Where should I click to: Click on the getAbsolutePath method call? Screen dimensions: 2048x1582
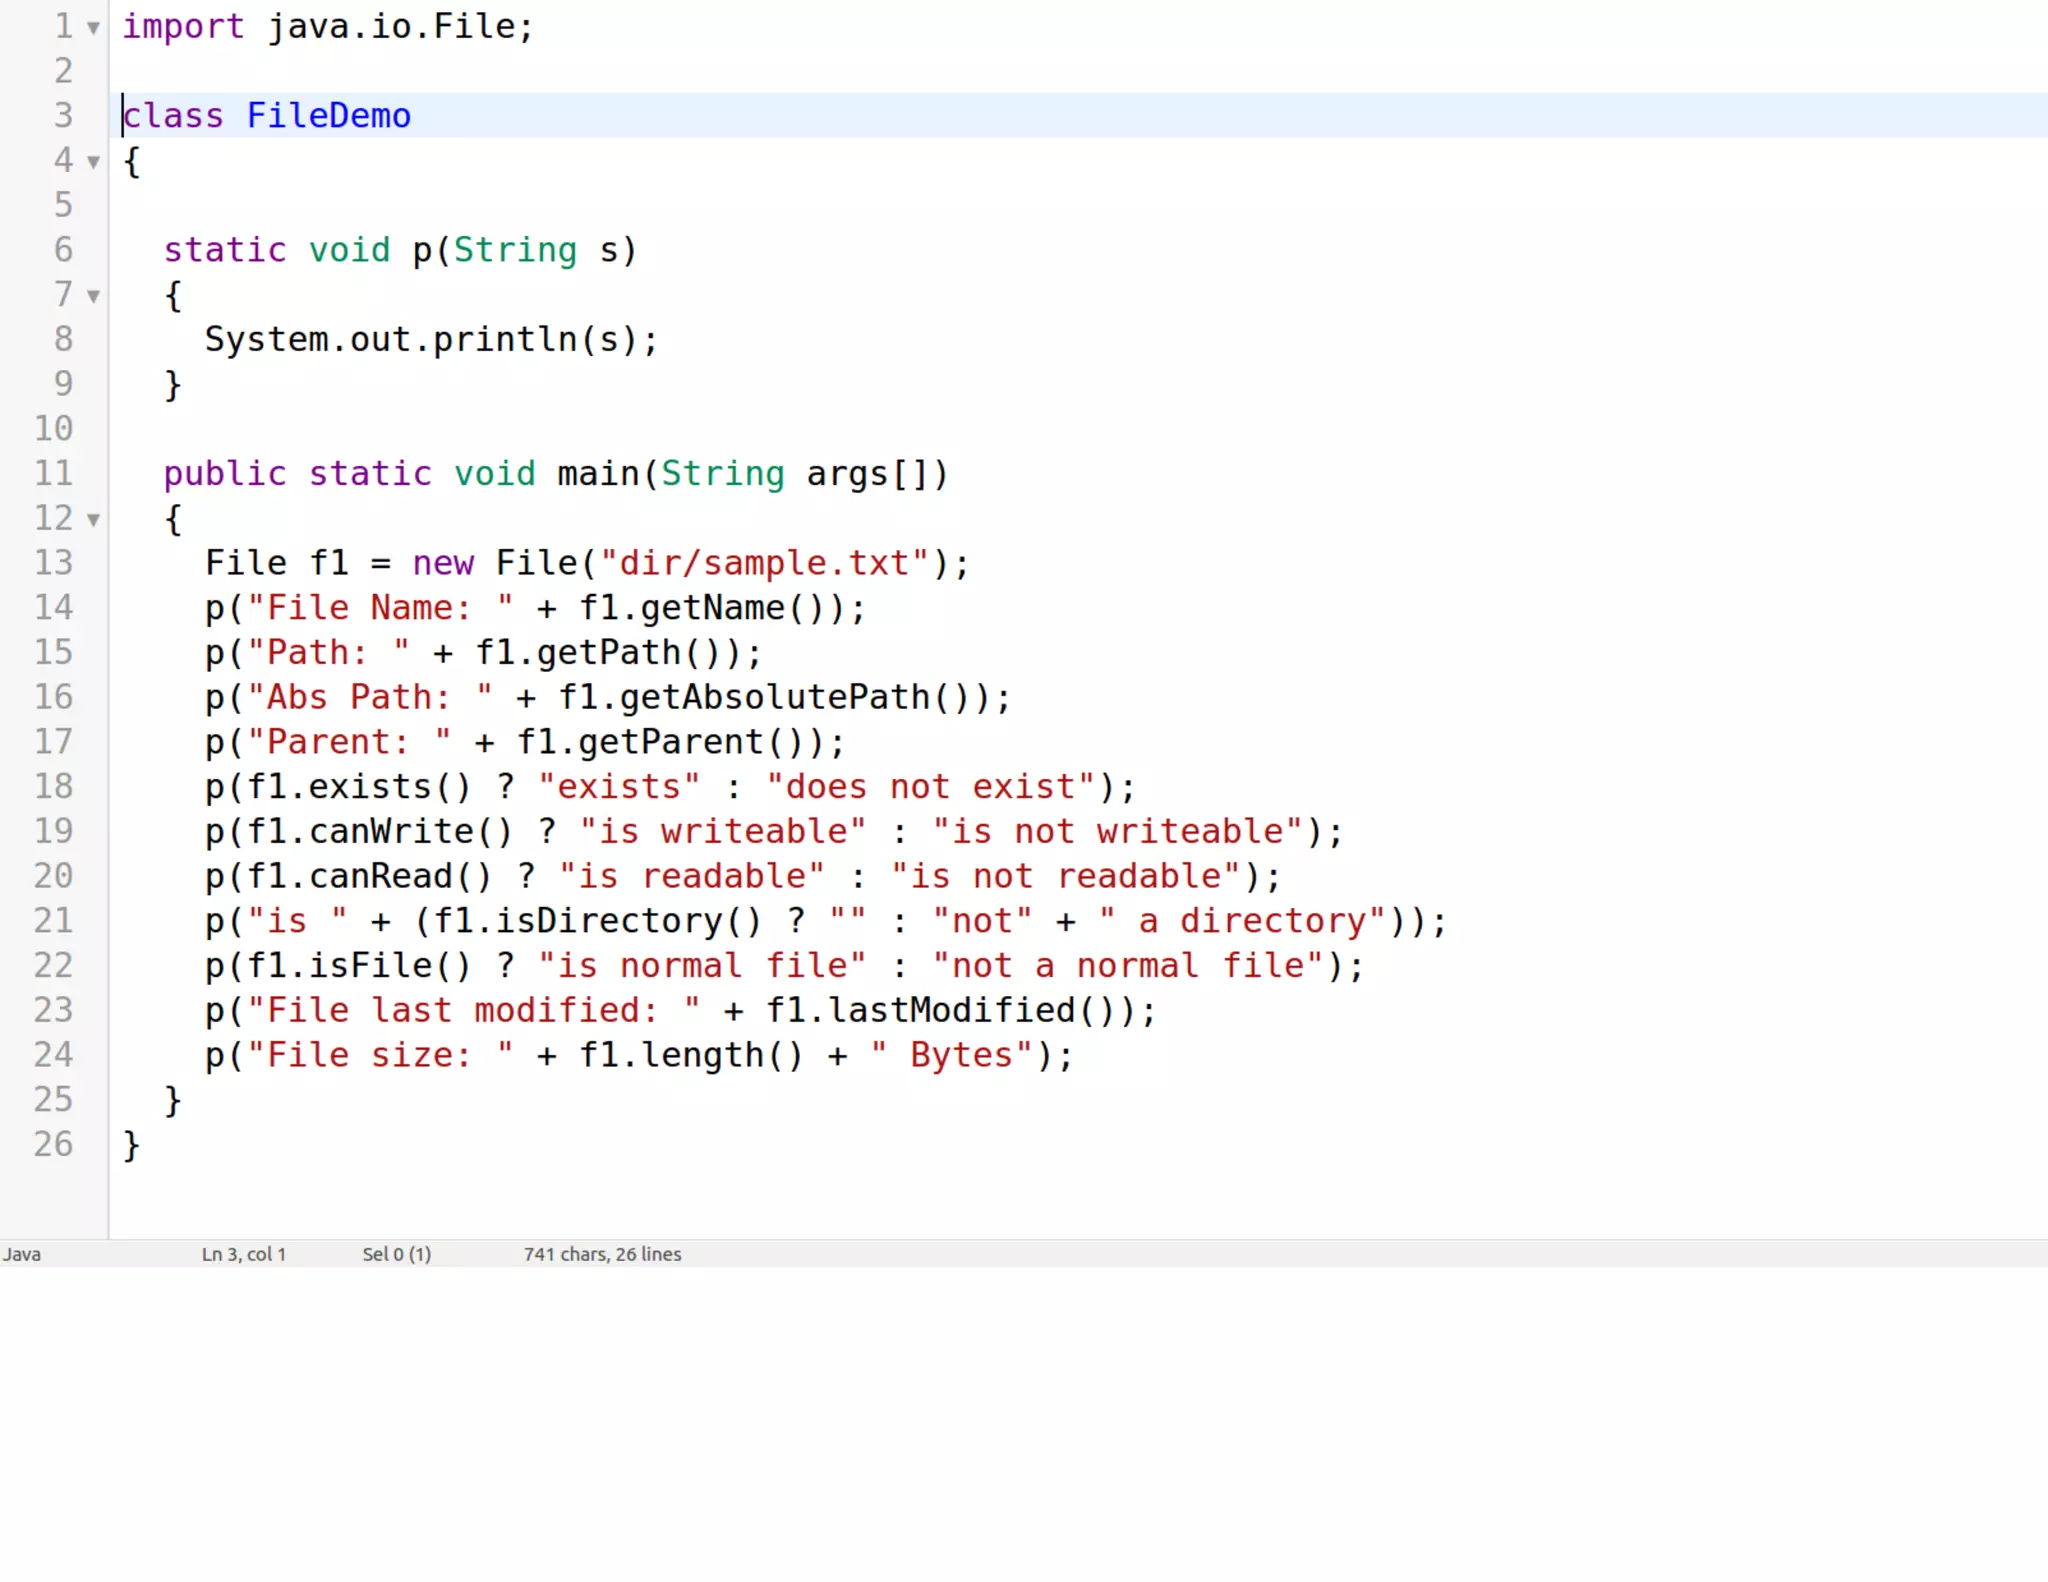pos(774,697)
